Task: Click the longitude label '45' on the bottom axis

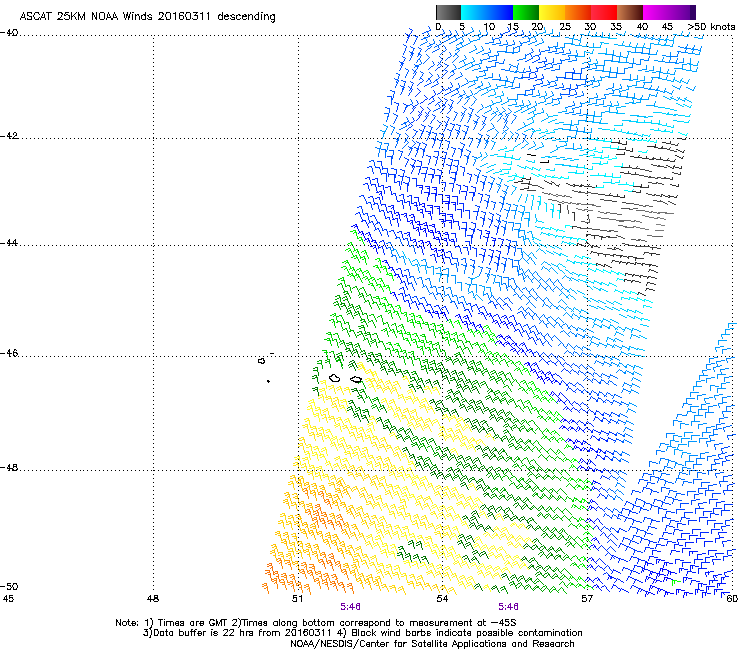Action: coord(8,599)
